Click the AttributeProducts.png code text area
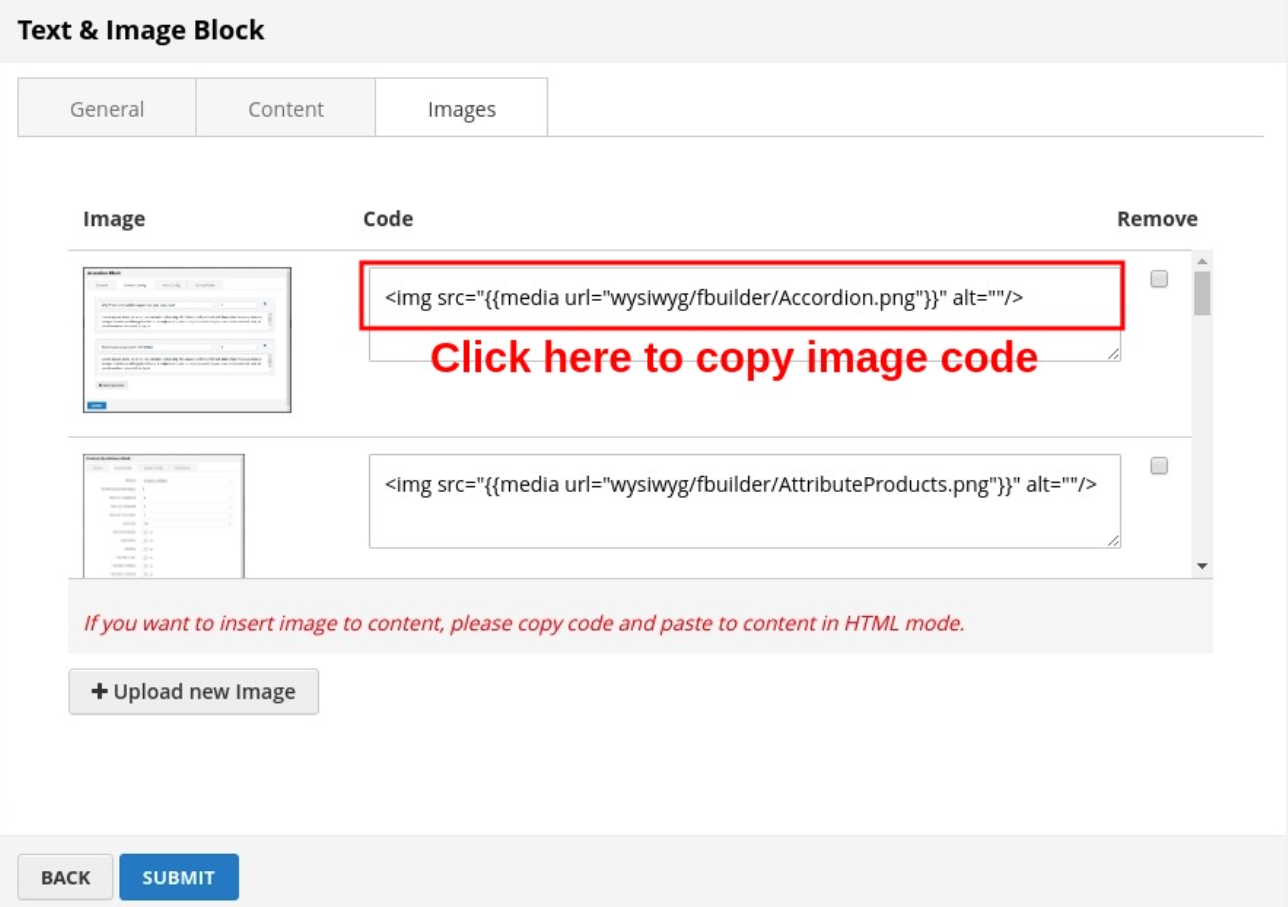This screenshot has width=1288, height=907. point(744,500)
